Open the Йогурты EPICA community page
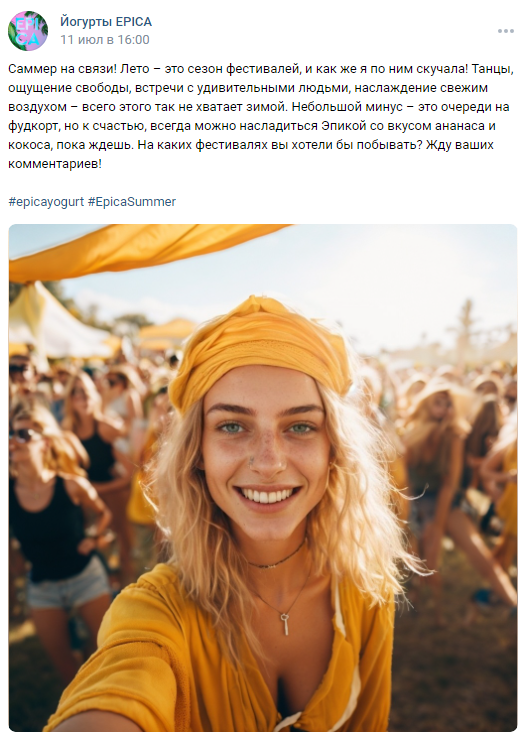This screenshot has height=741, width=529. pos(106,22)
